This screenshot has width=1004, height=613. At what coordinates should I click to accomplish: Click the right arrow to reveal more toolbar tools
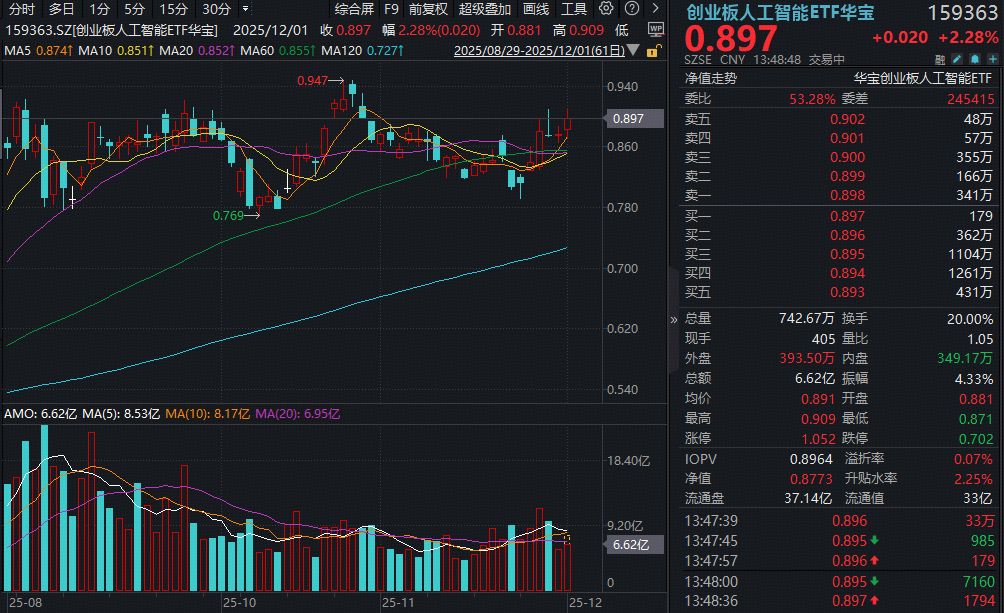pyautogui.click(x=655, y=8)
